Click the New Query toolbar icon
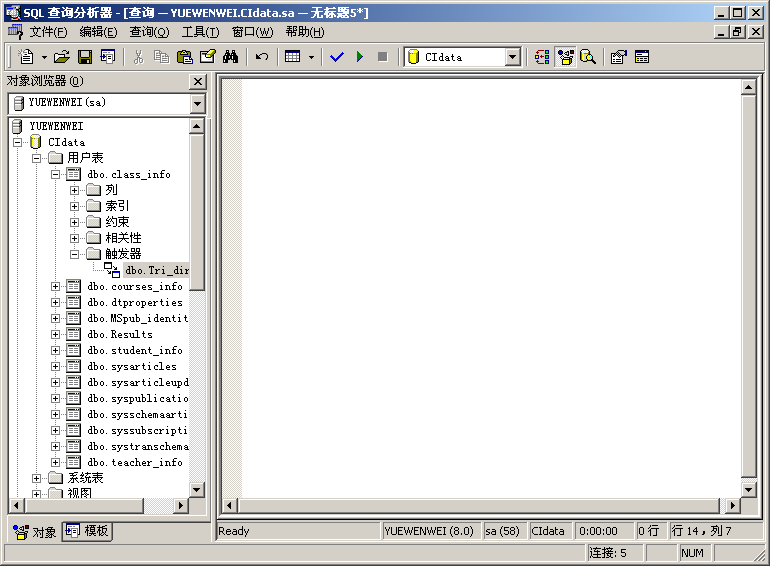Screen dimensions: 770x566 click(26, 57)
